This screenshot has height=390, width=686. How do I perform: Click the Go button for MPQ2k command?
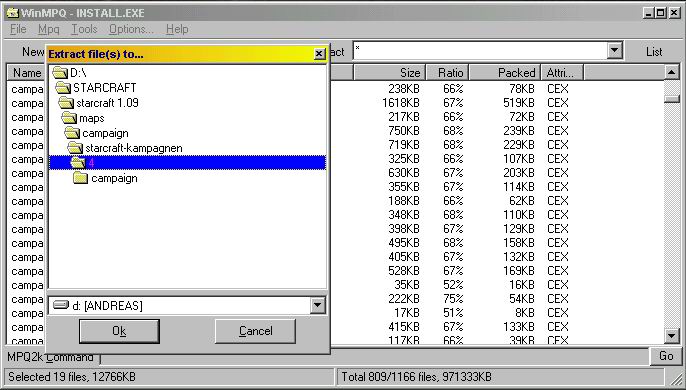666,356
